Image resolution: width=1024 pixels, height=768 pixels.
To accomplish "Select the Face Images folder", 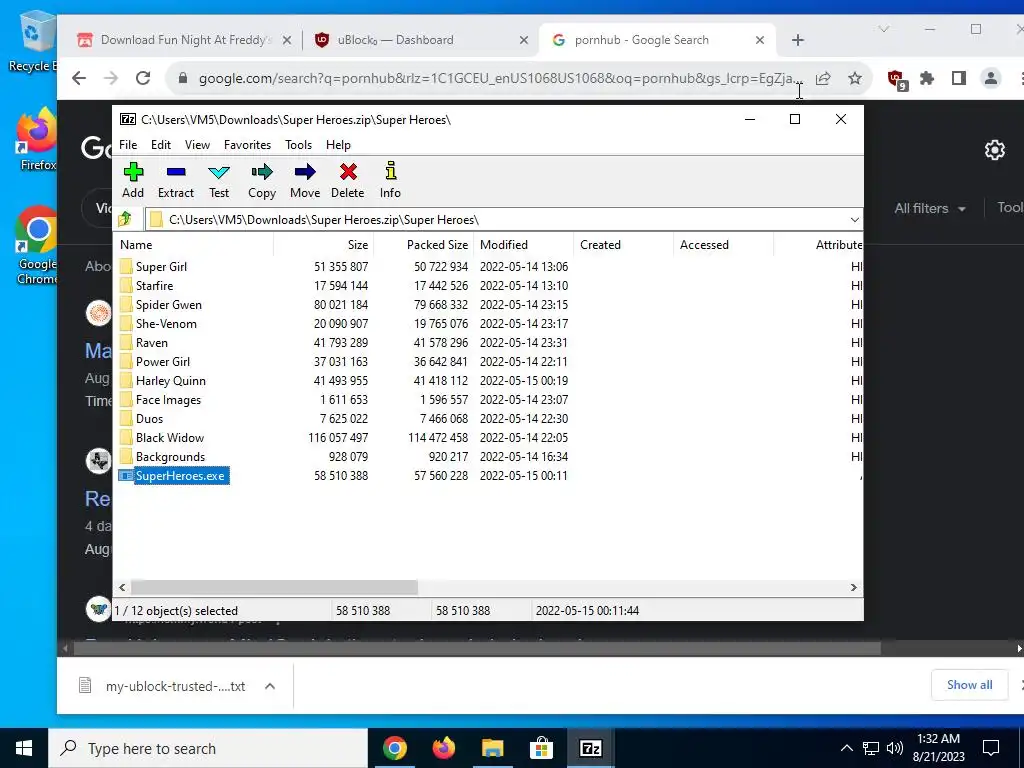I will click(168, 399).
